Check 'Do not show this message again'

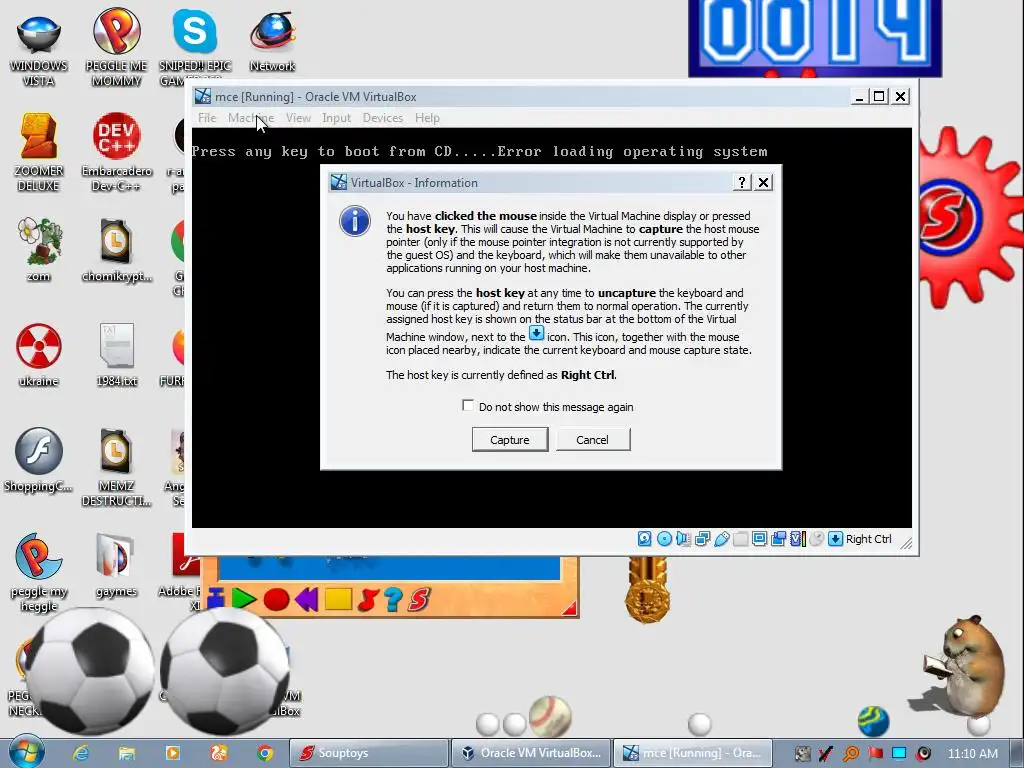468,406
